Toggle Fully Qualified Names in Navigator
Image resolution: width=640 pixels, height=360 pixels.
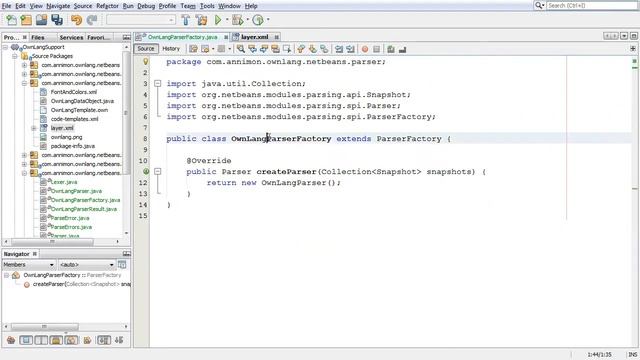click(87, 340)
